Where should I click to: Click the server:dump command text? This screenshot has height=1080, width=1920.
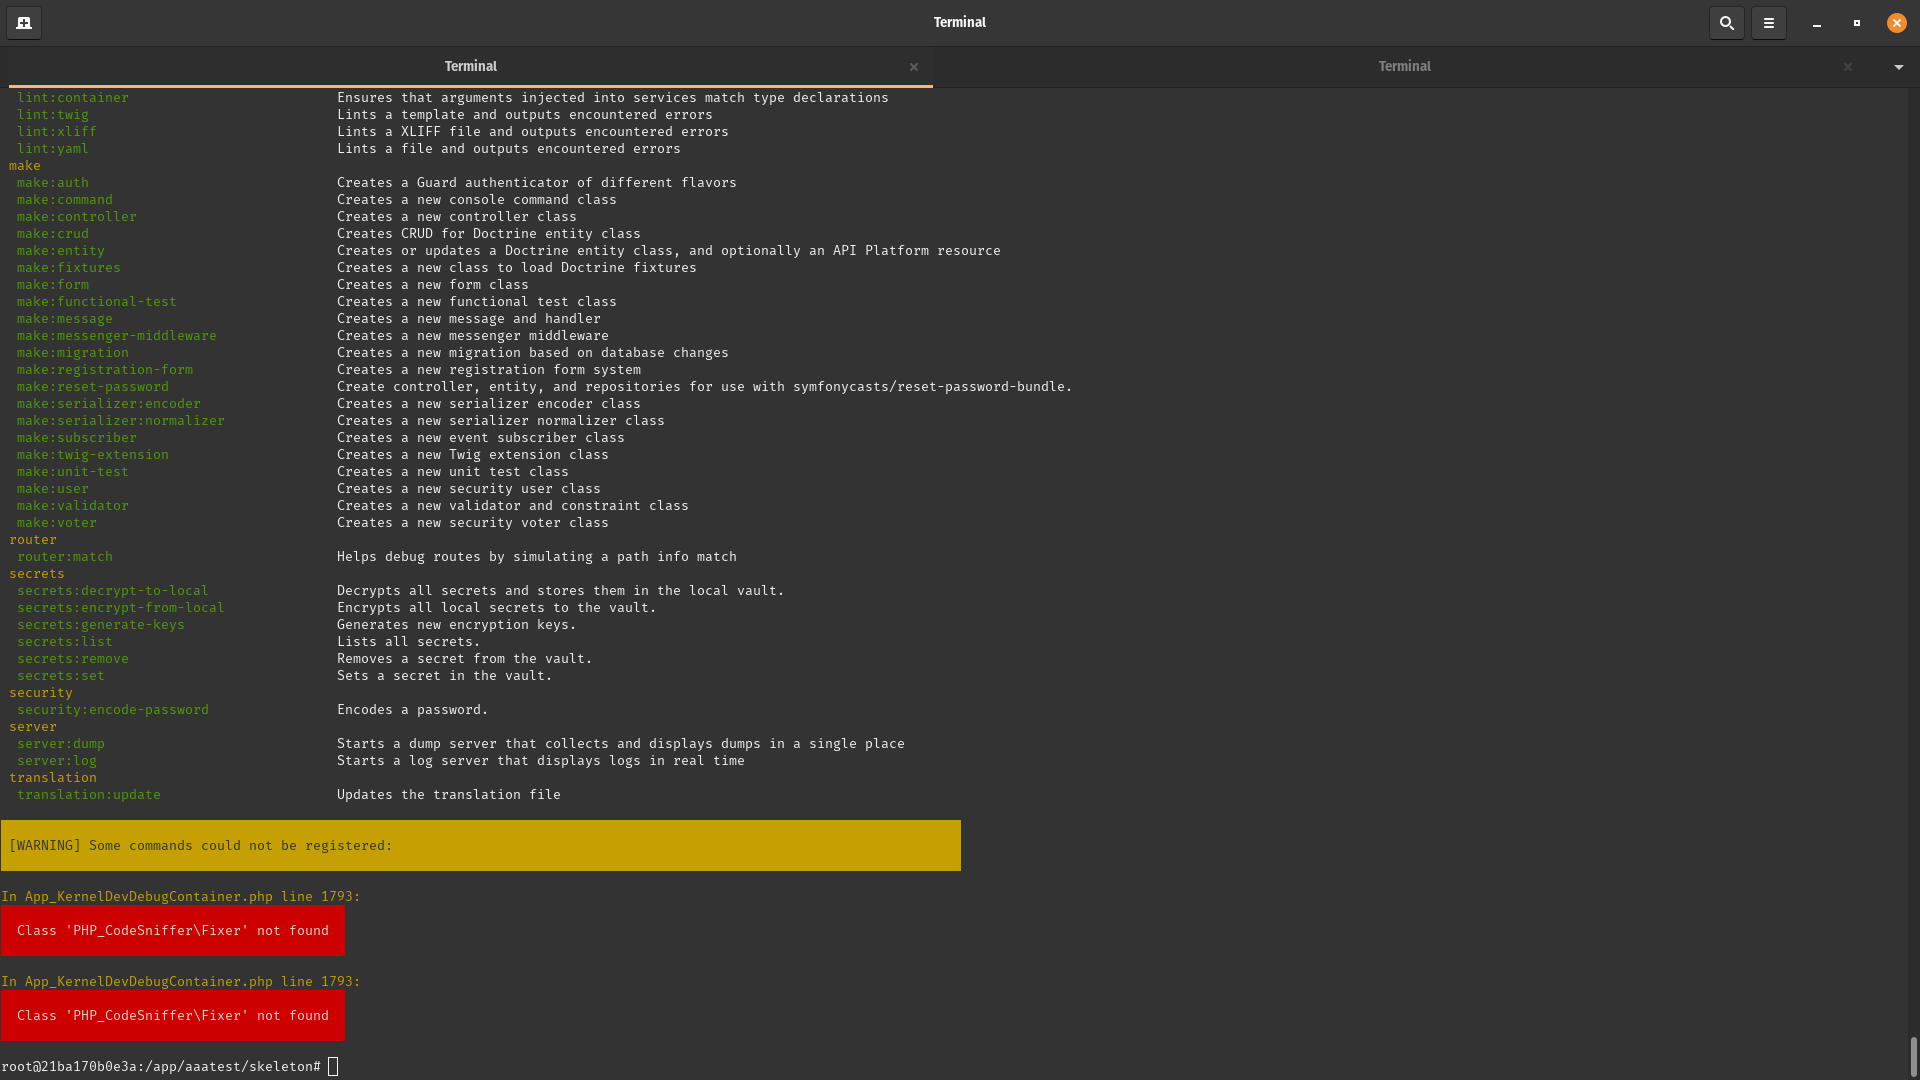click(x=61, y=743)
